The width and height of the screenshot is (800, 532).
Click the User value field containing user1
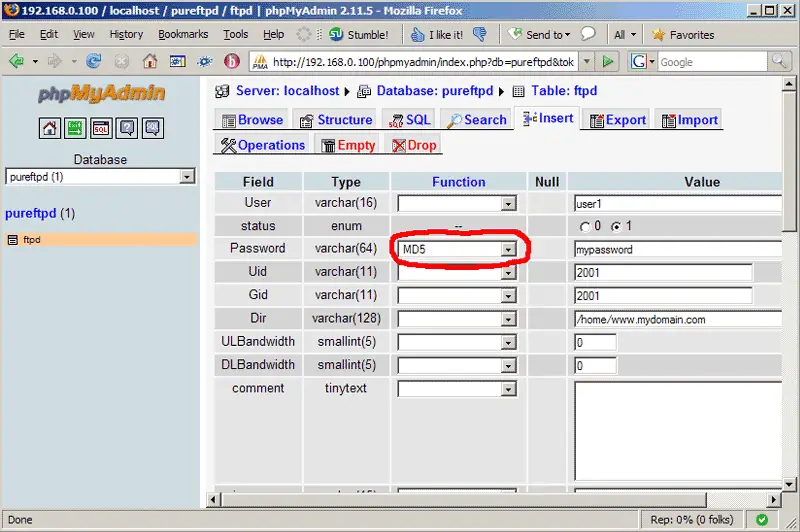pos(678,204)
